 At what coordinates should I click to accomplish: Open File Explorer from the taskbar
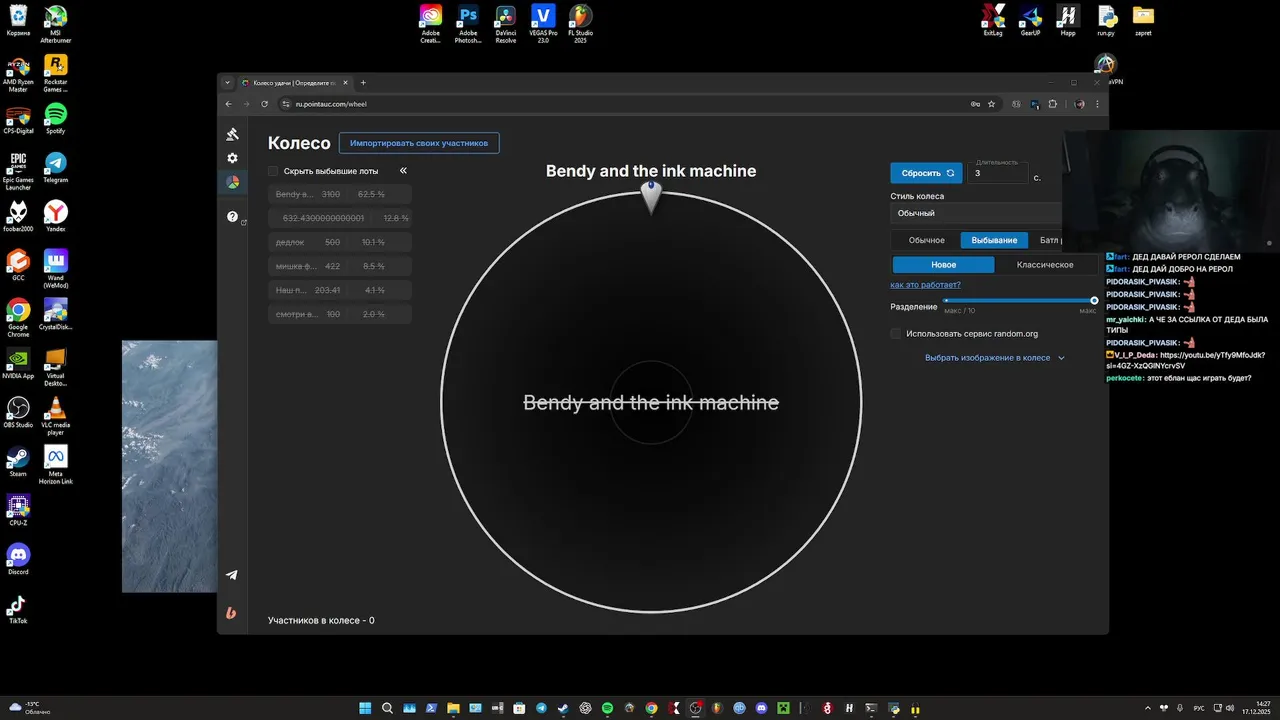tap(453, 708)
